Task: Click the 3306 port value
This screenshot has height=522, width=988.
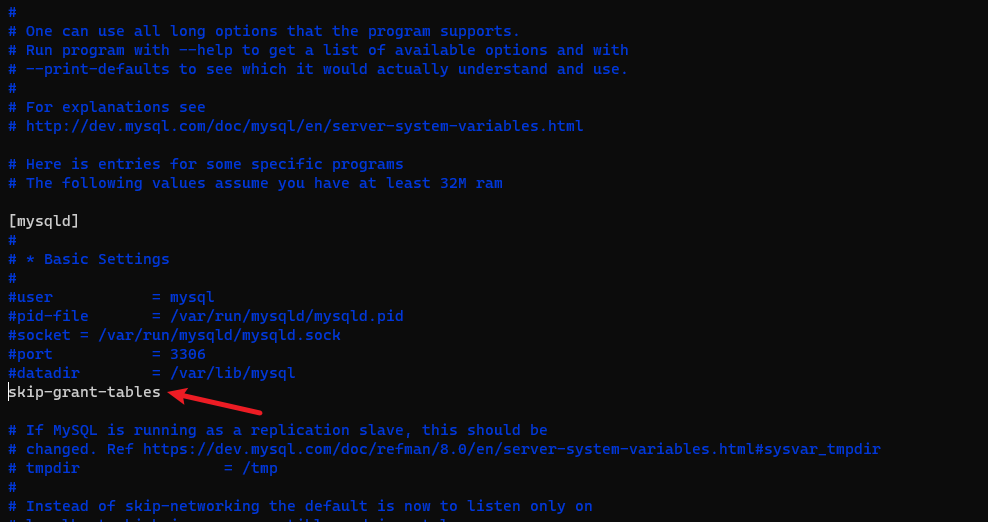Action: (x=188, y=354)
